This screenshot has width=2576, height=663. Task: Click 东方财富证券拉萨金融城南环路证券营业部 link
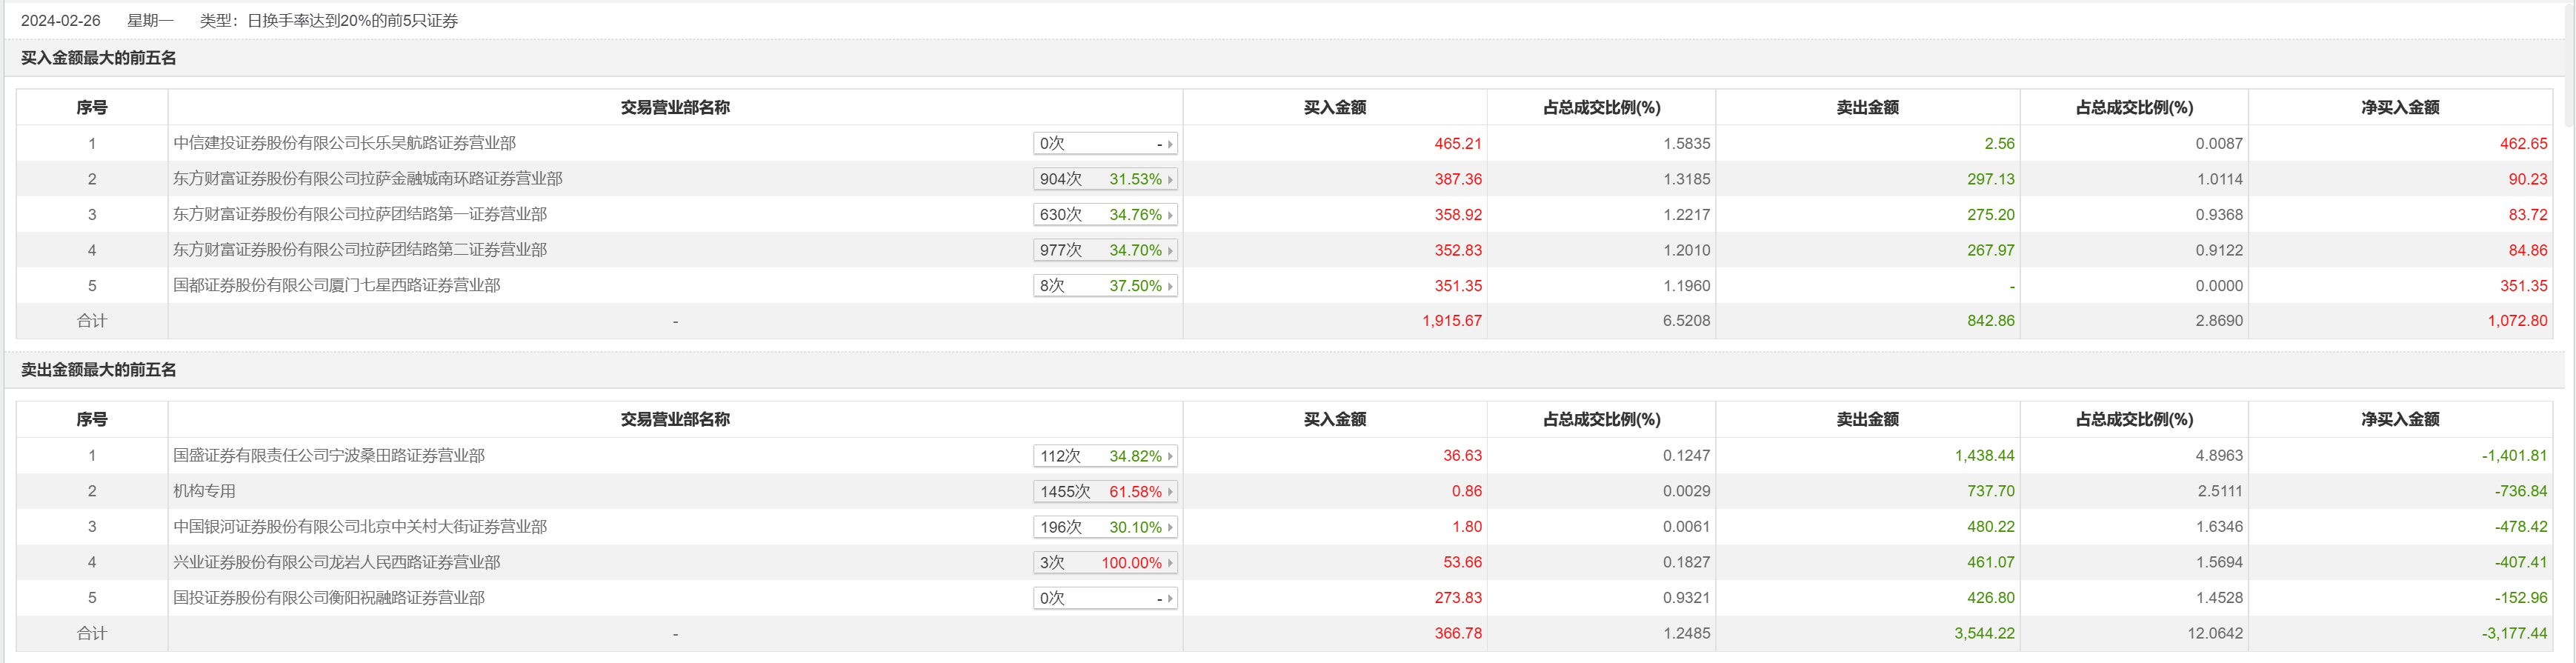[367, 179]
